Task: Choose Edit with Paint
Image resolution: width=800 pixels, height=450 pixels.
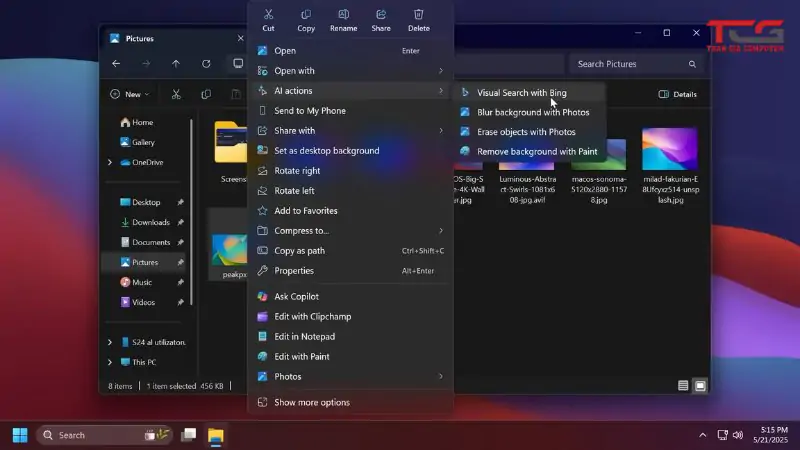Action: click(351, 357)
